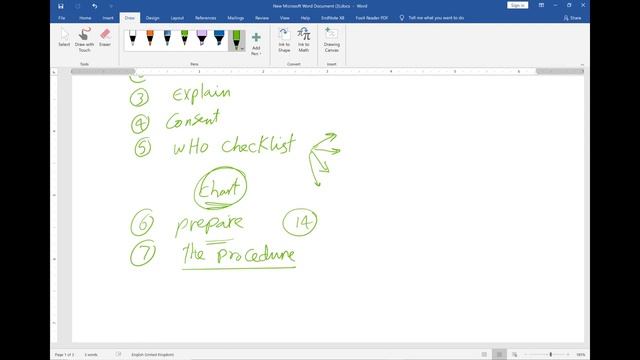
Task: Click the Tell me what you want to do box
Action: click(x=432, y=18)
